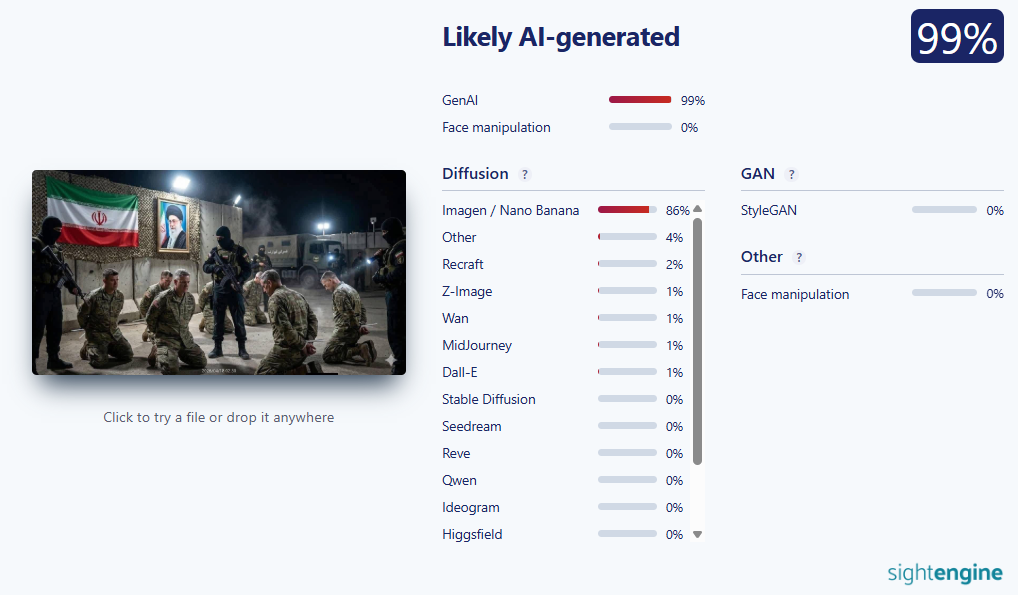Image resolution: width=1018 pixels, height=595 pixels.
Task: Select the MidJourney row label
Action: (477, 345)
